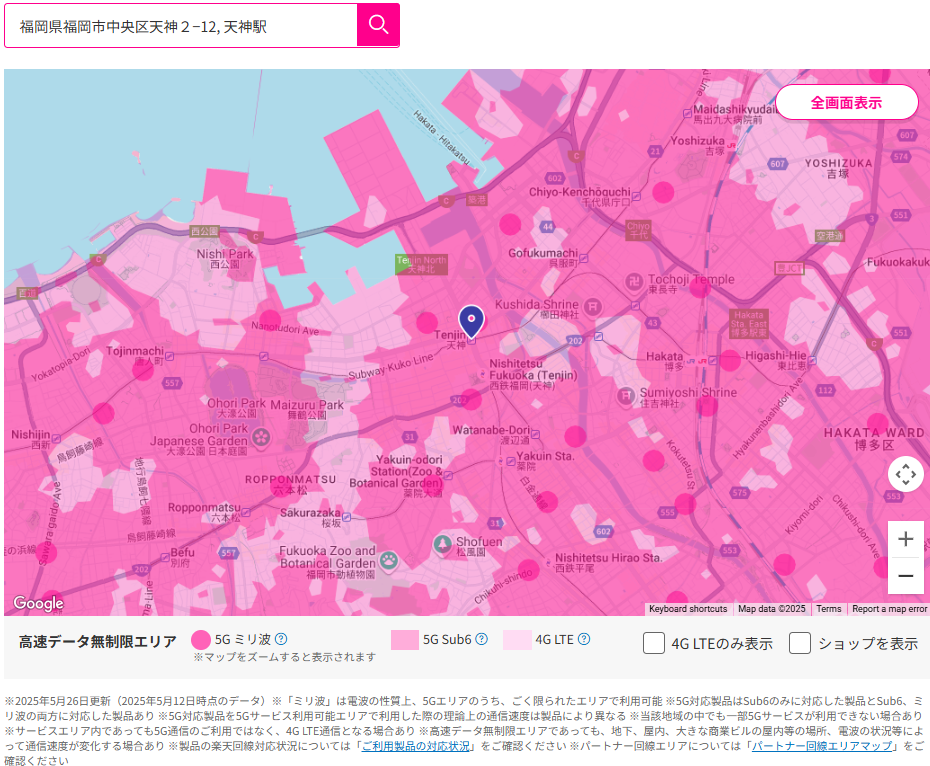930x766 pixels.
Task: Open 5G ミリ波 help question icon
Action: (x=282, y=639)
